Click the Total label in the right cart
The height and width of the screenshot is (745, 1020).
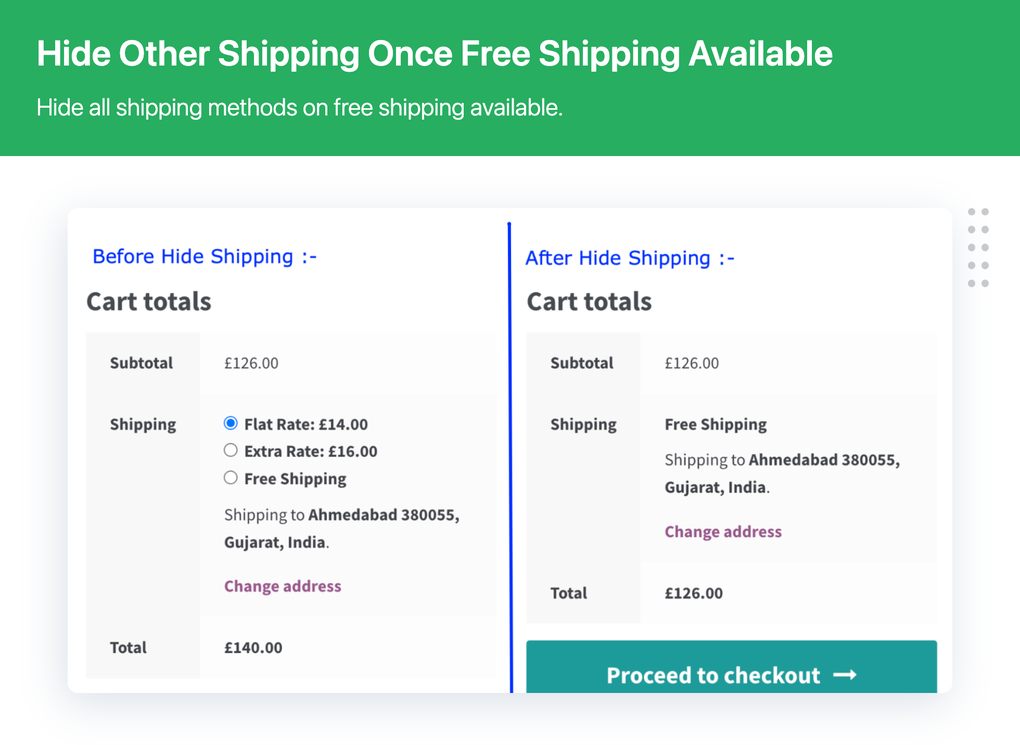pos(568,592)
